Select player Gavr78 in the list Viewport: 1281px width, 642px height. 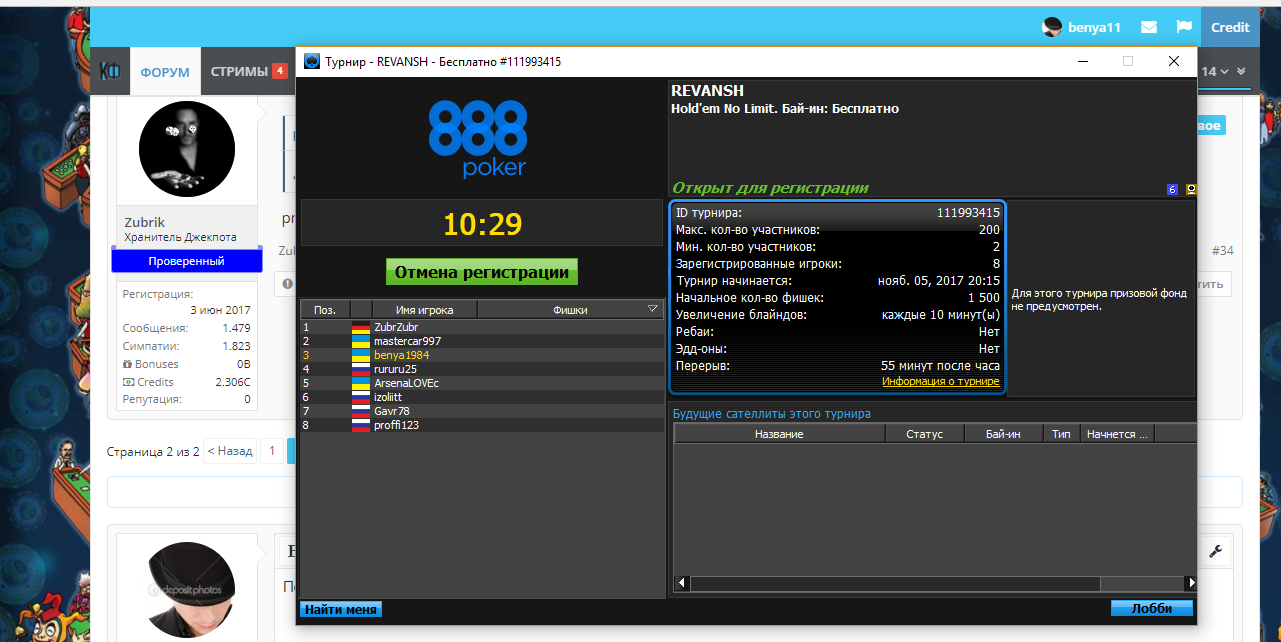point(482,411)
